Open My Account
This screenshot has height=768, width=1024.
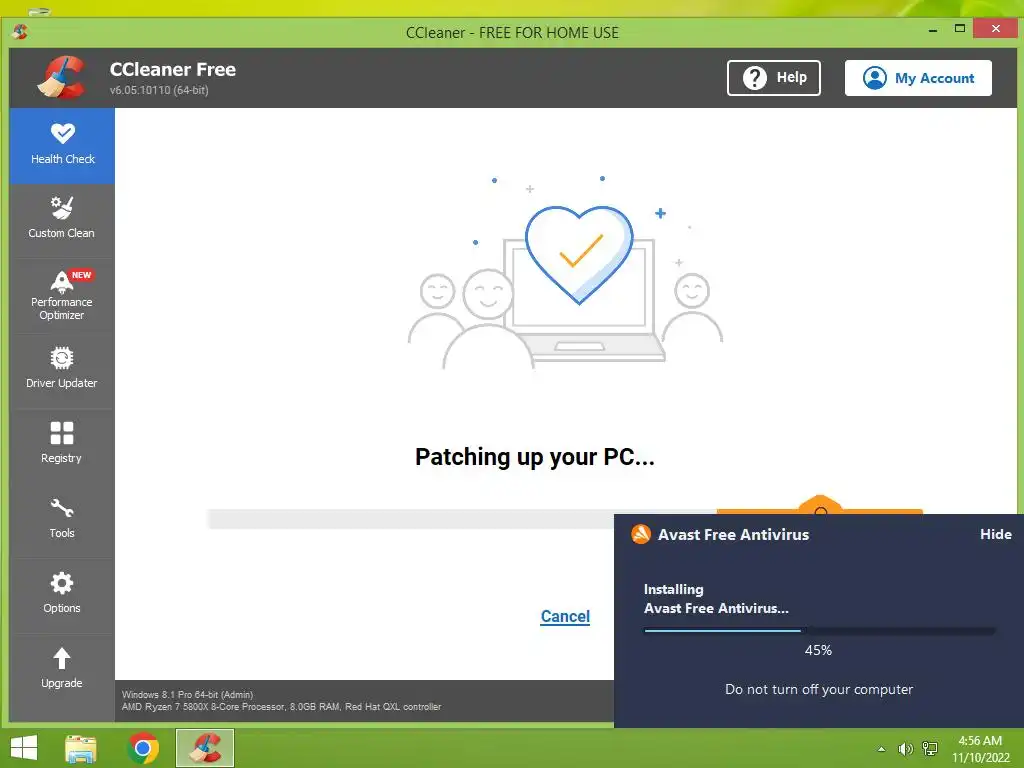[x=918, y=78]
